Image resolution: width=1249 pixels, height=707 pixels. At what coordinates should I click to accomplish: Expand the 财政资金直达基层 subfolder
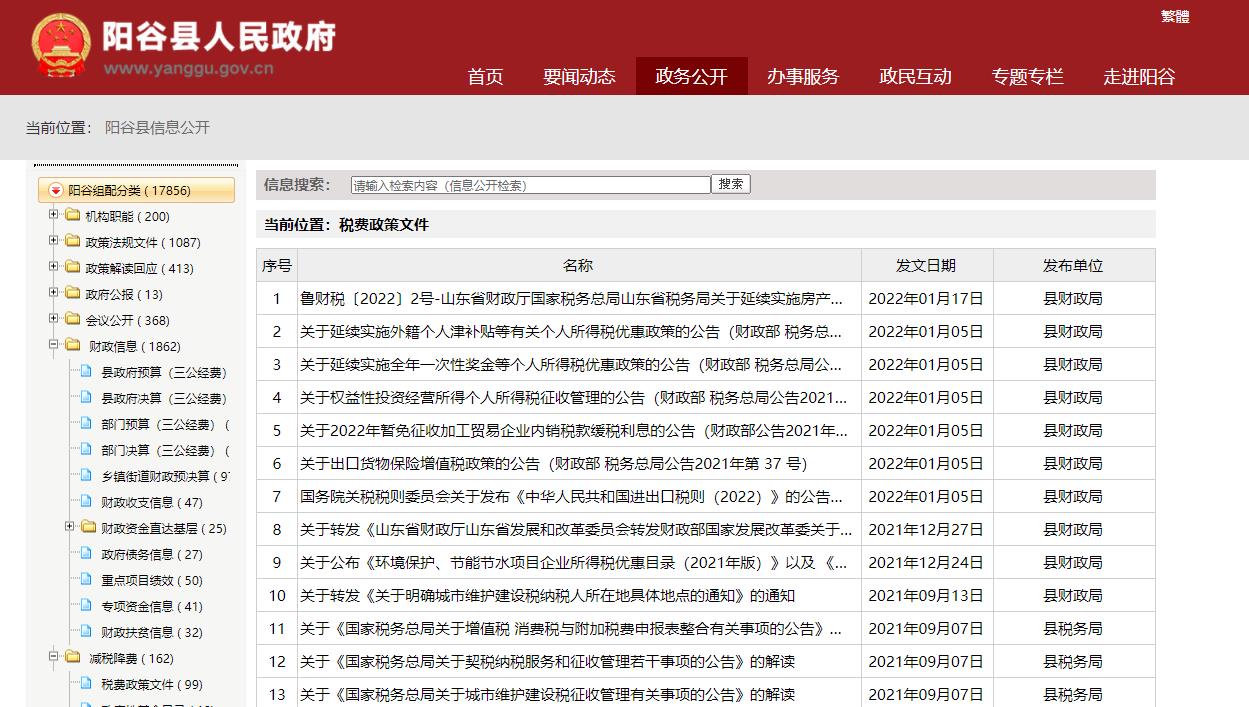(70, 527)
